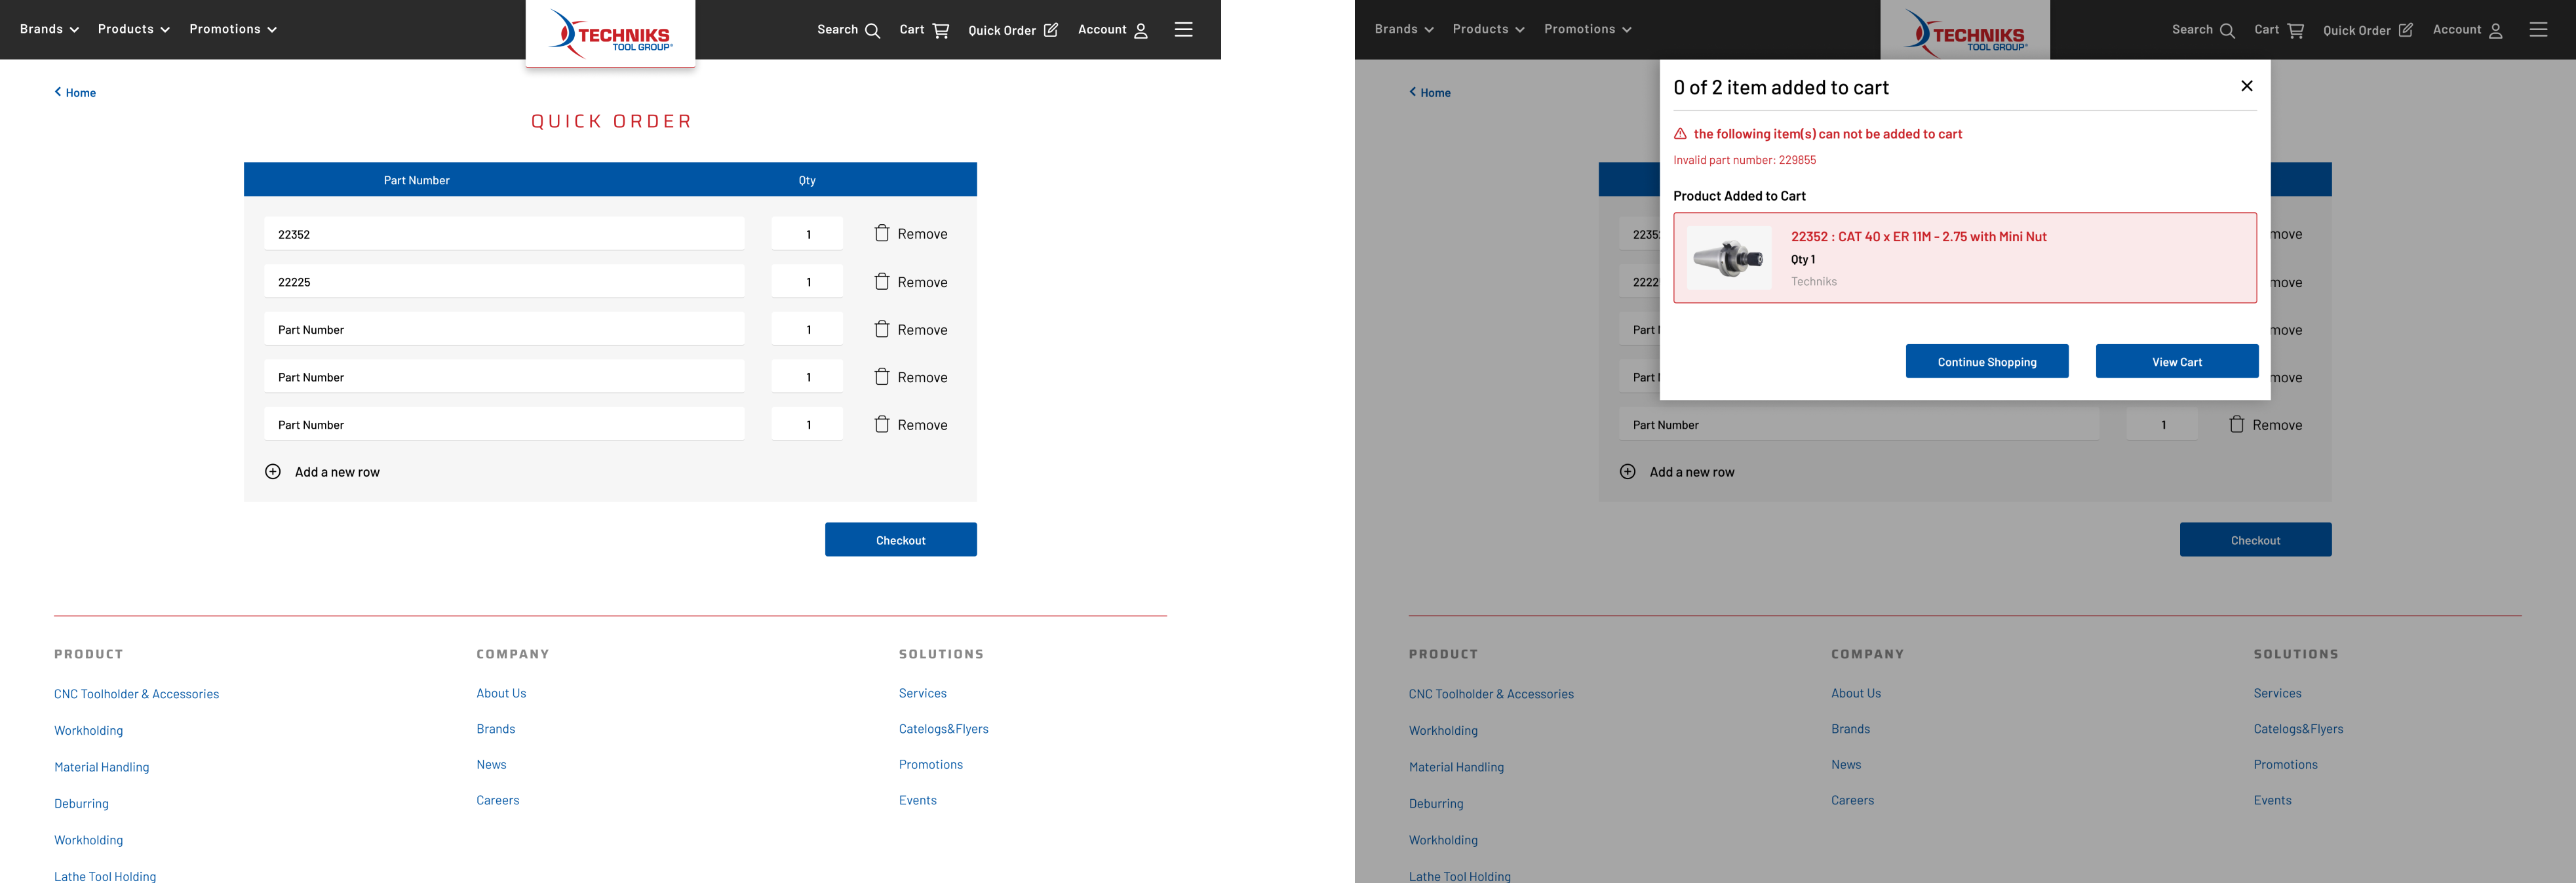Screen dimensions: 2576x883
Task: Close the added-to-cart dialog with X
Action: (2246, 86)
